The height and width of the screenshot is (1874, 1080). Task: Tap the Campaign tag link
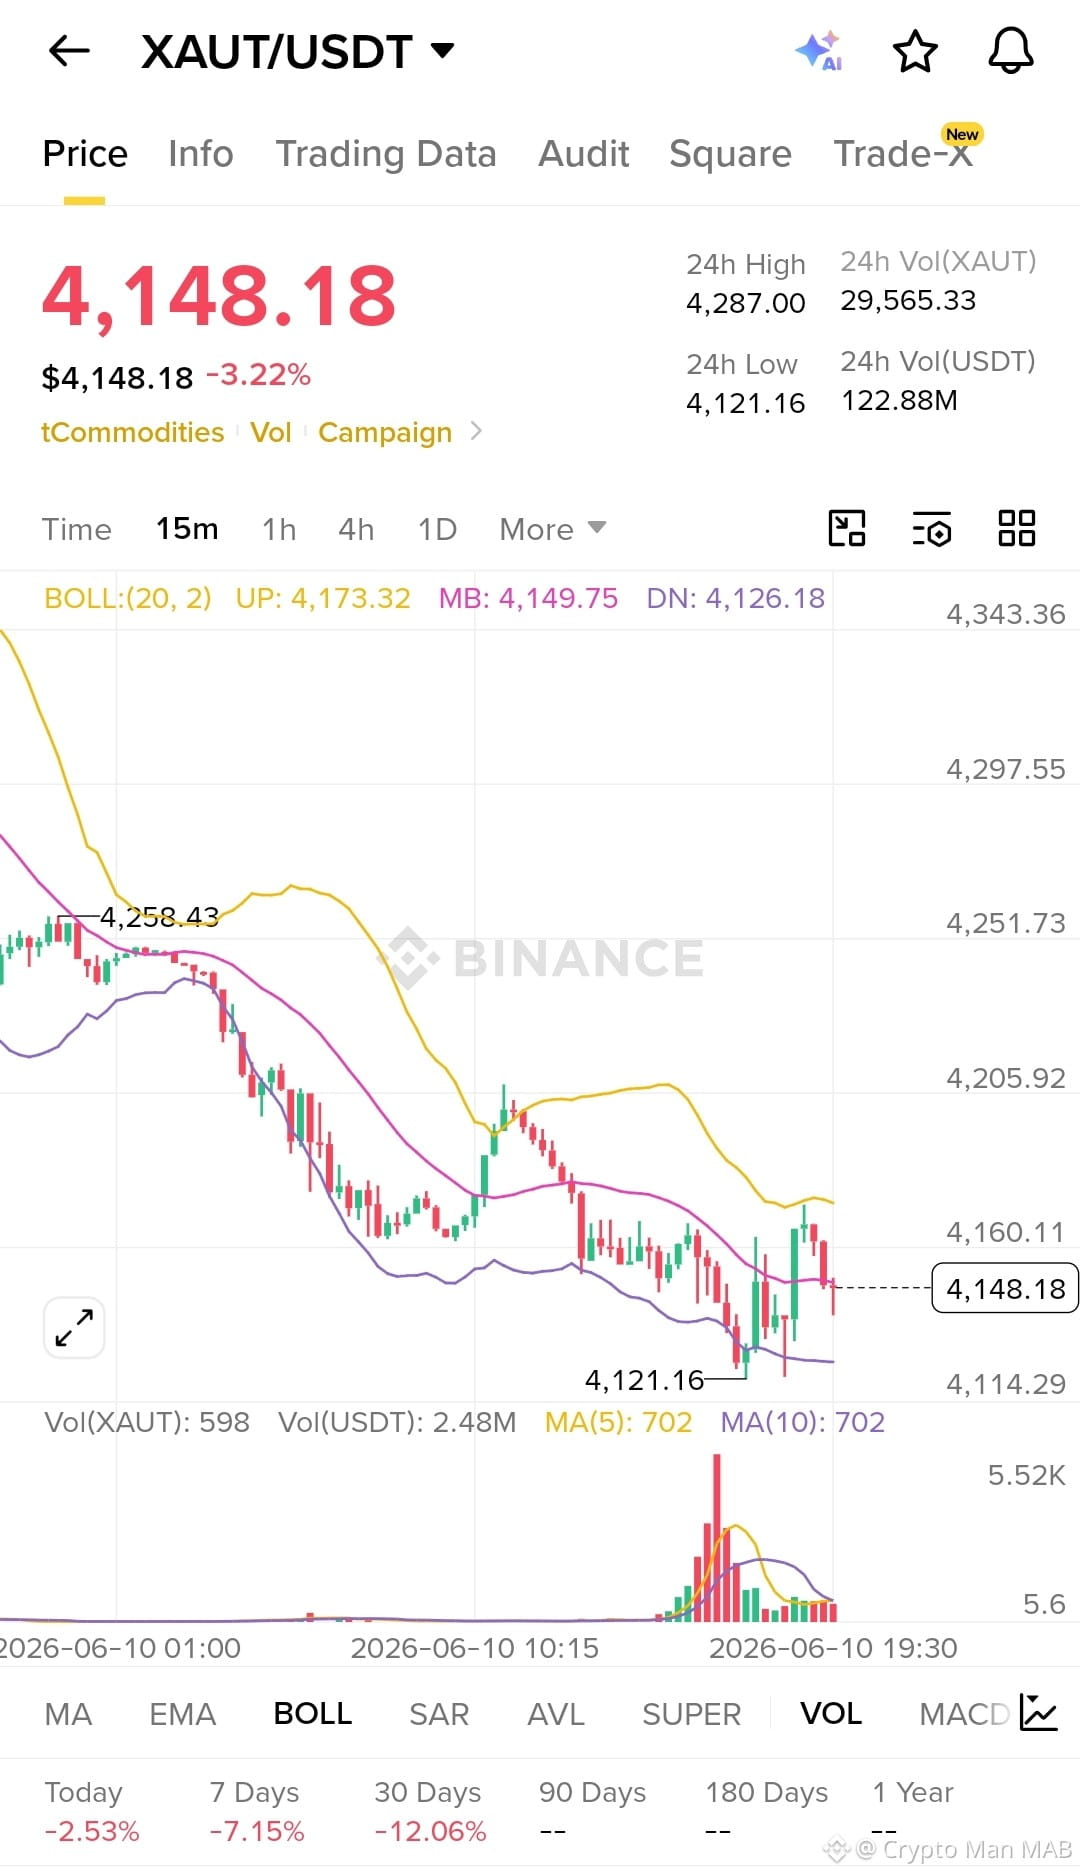pos(385,432)
